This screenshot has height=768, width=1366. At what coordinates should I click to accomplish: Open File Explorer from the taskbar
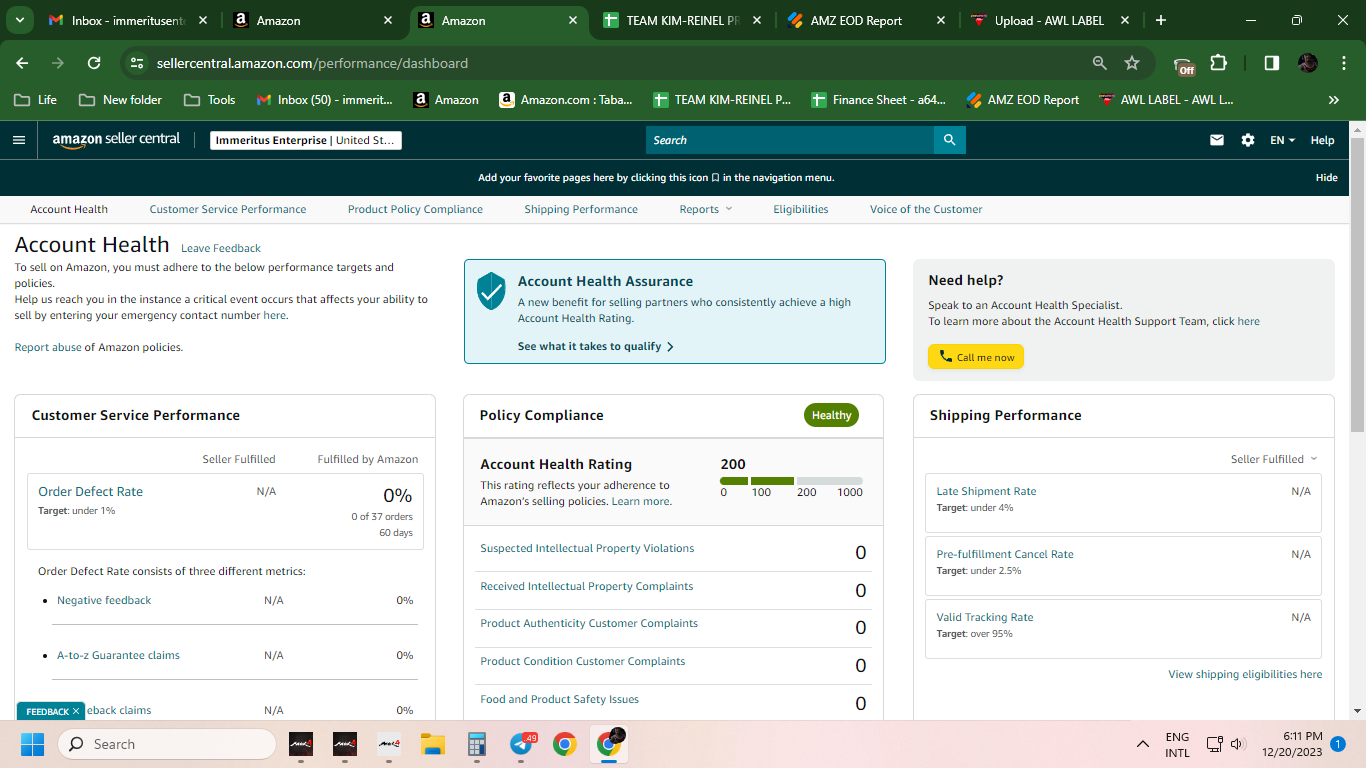tap(432, 744)
